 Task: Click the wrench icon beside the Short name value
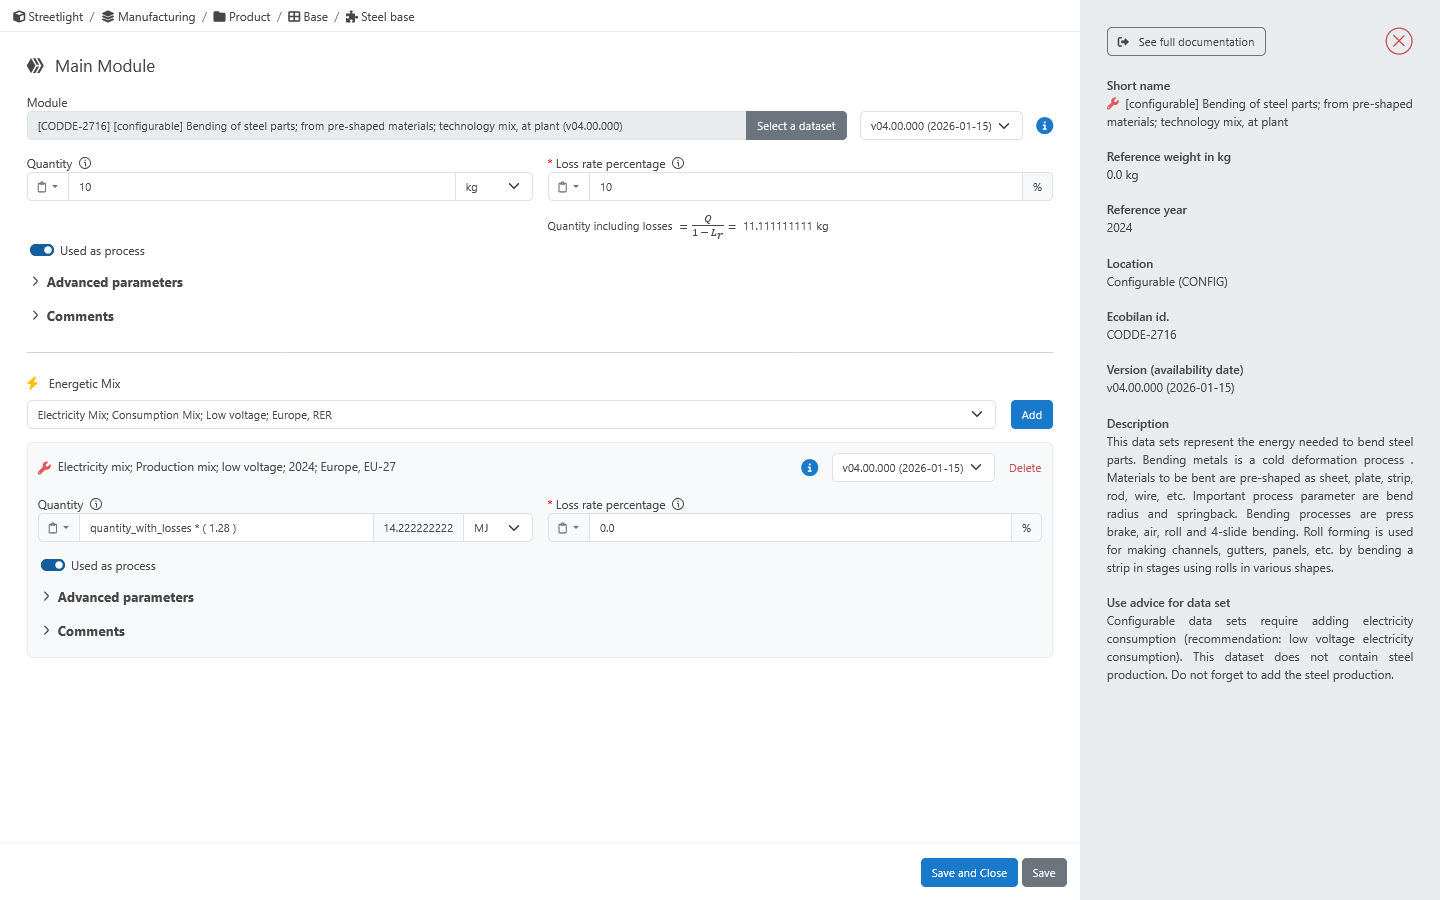(1113, 104)
